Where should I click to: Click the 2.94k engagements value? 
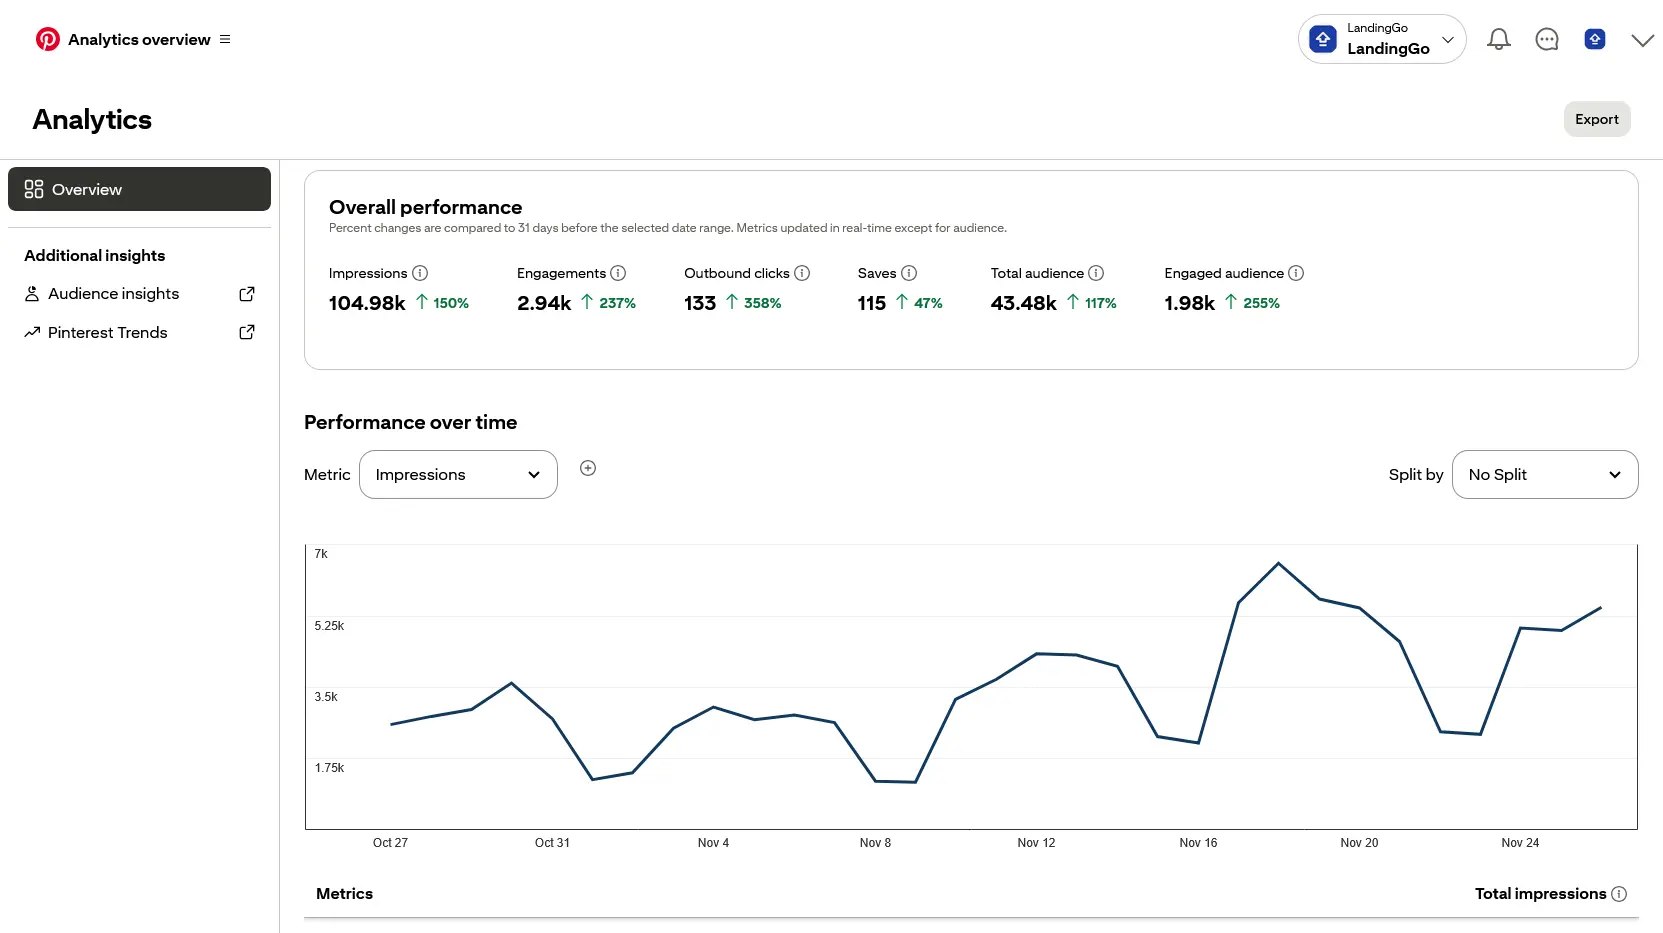pos(544,303)
